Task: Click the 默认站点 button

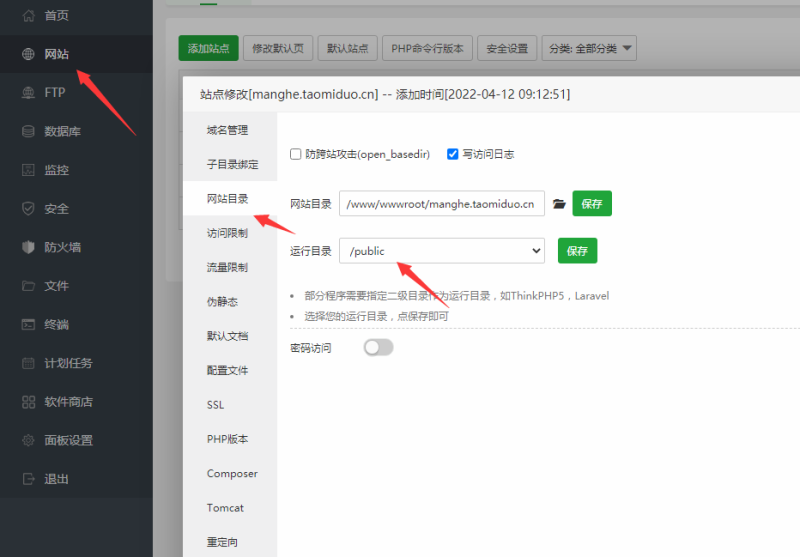Action: click(347, 48)
